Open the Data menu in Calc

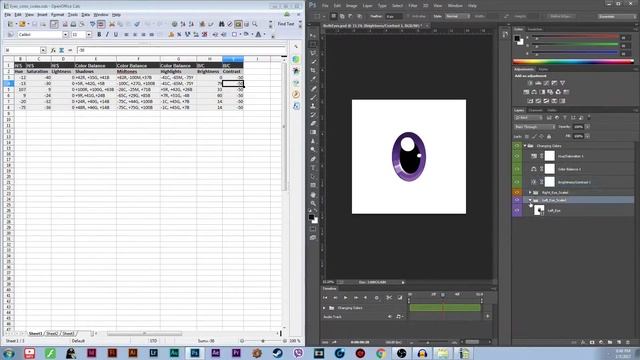tap(85, 15)
